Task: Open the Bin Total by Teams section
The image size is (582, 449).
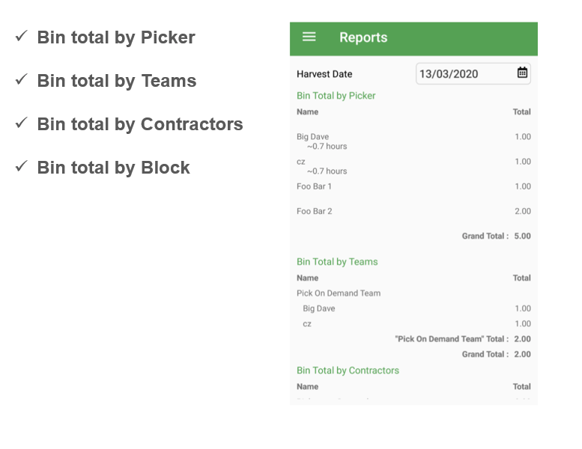Action: tap(337, 262)
